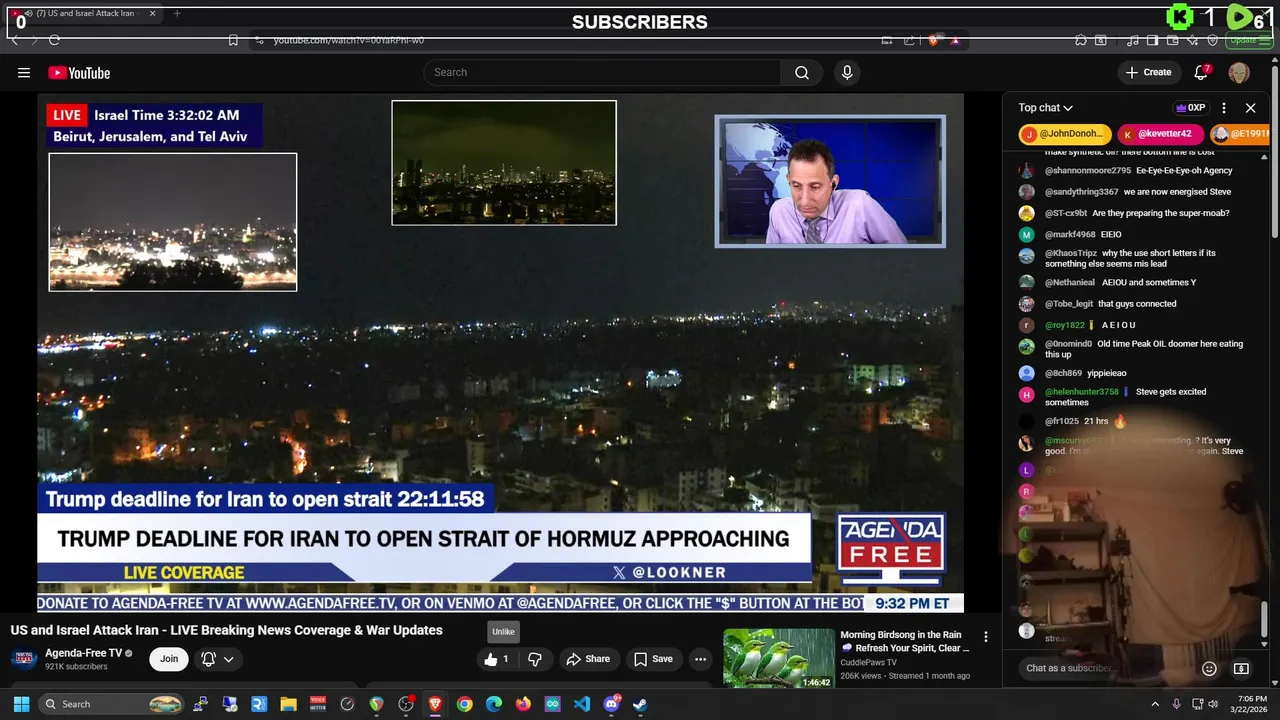Open Brave browser in the taskbar

point(435,704)
